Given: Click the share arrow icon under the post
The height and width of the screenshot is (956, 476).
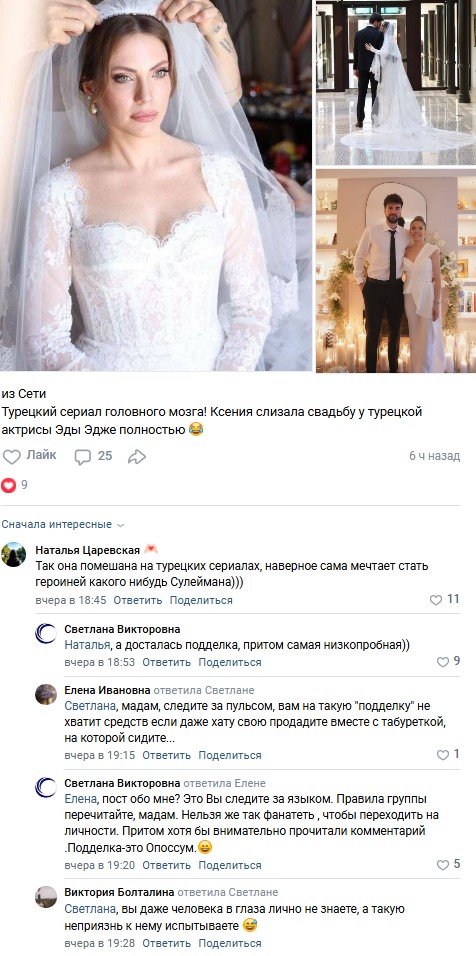Looking at the screenshot, I should tap(137, 456).
